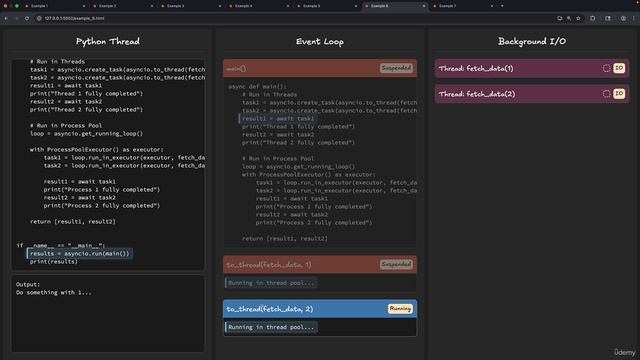Image resolution: width=640 pixels, height=360 pixels.
Task: Click the Thread: fetch_data(2) card
Action: 532,94
